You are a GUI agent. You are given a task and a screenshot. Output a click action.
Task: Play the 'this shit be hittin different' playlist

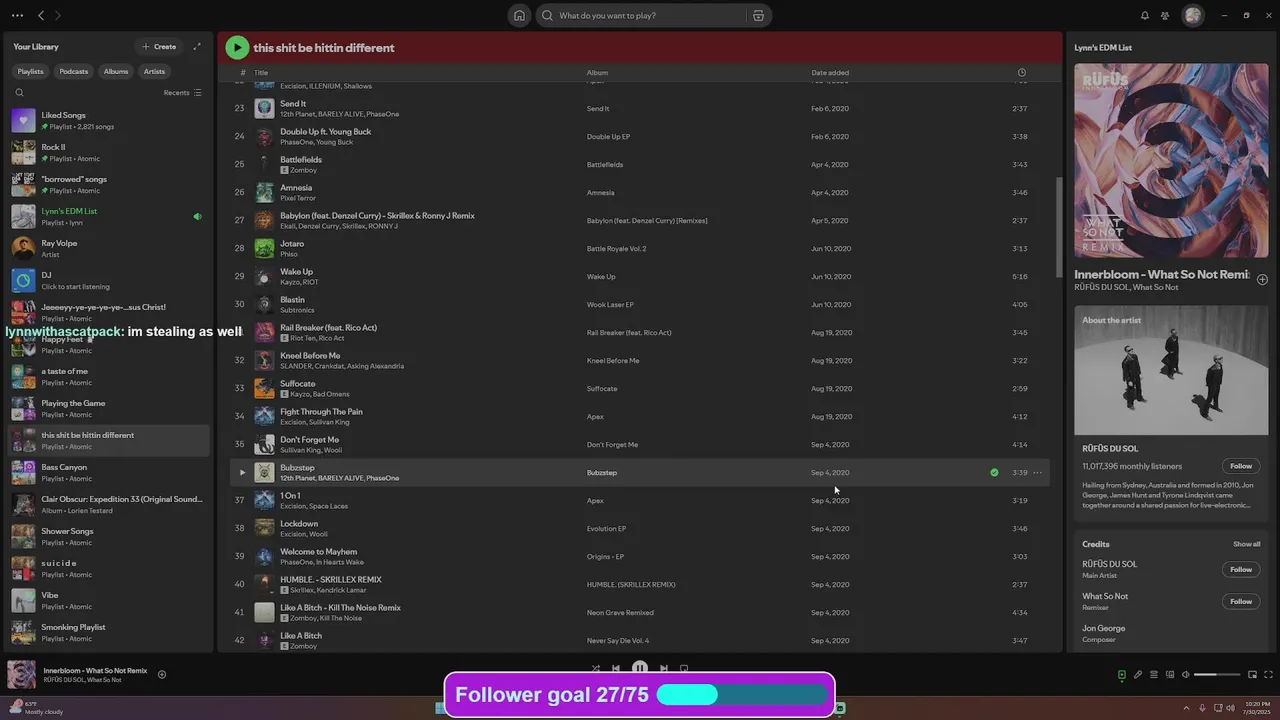[237, 47]
